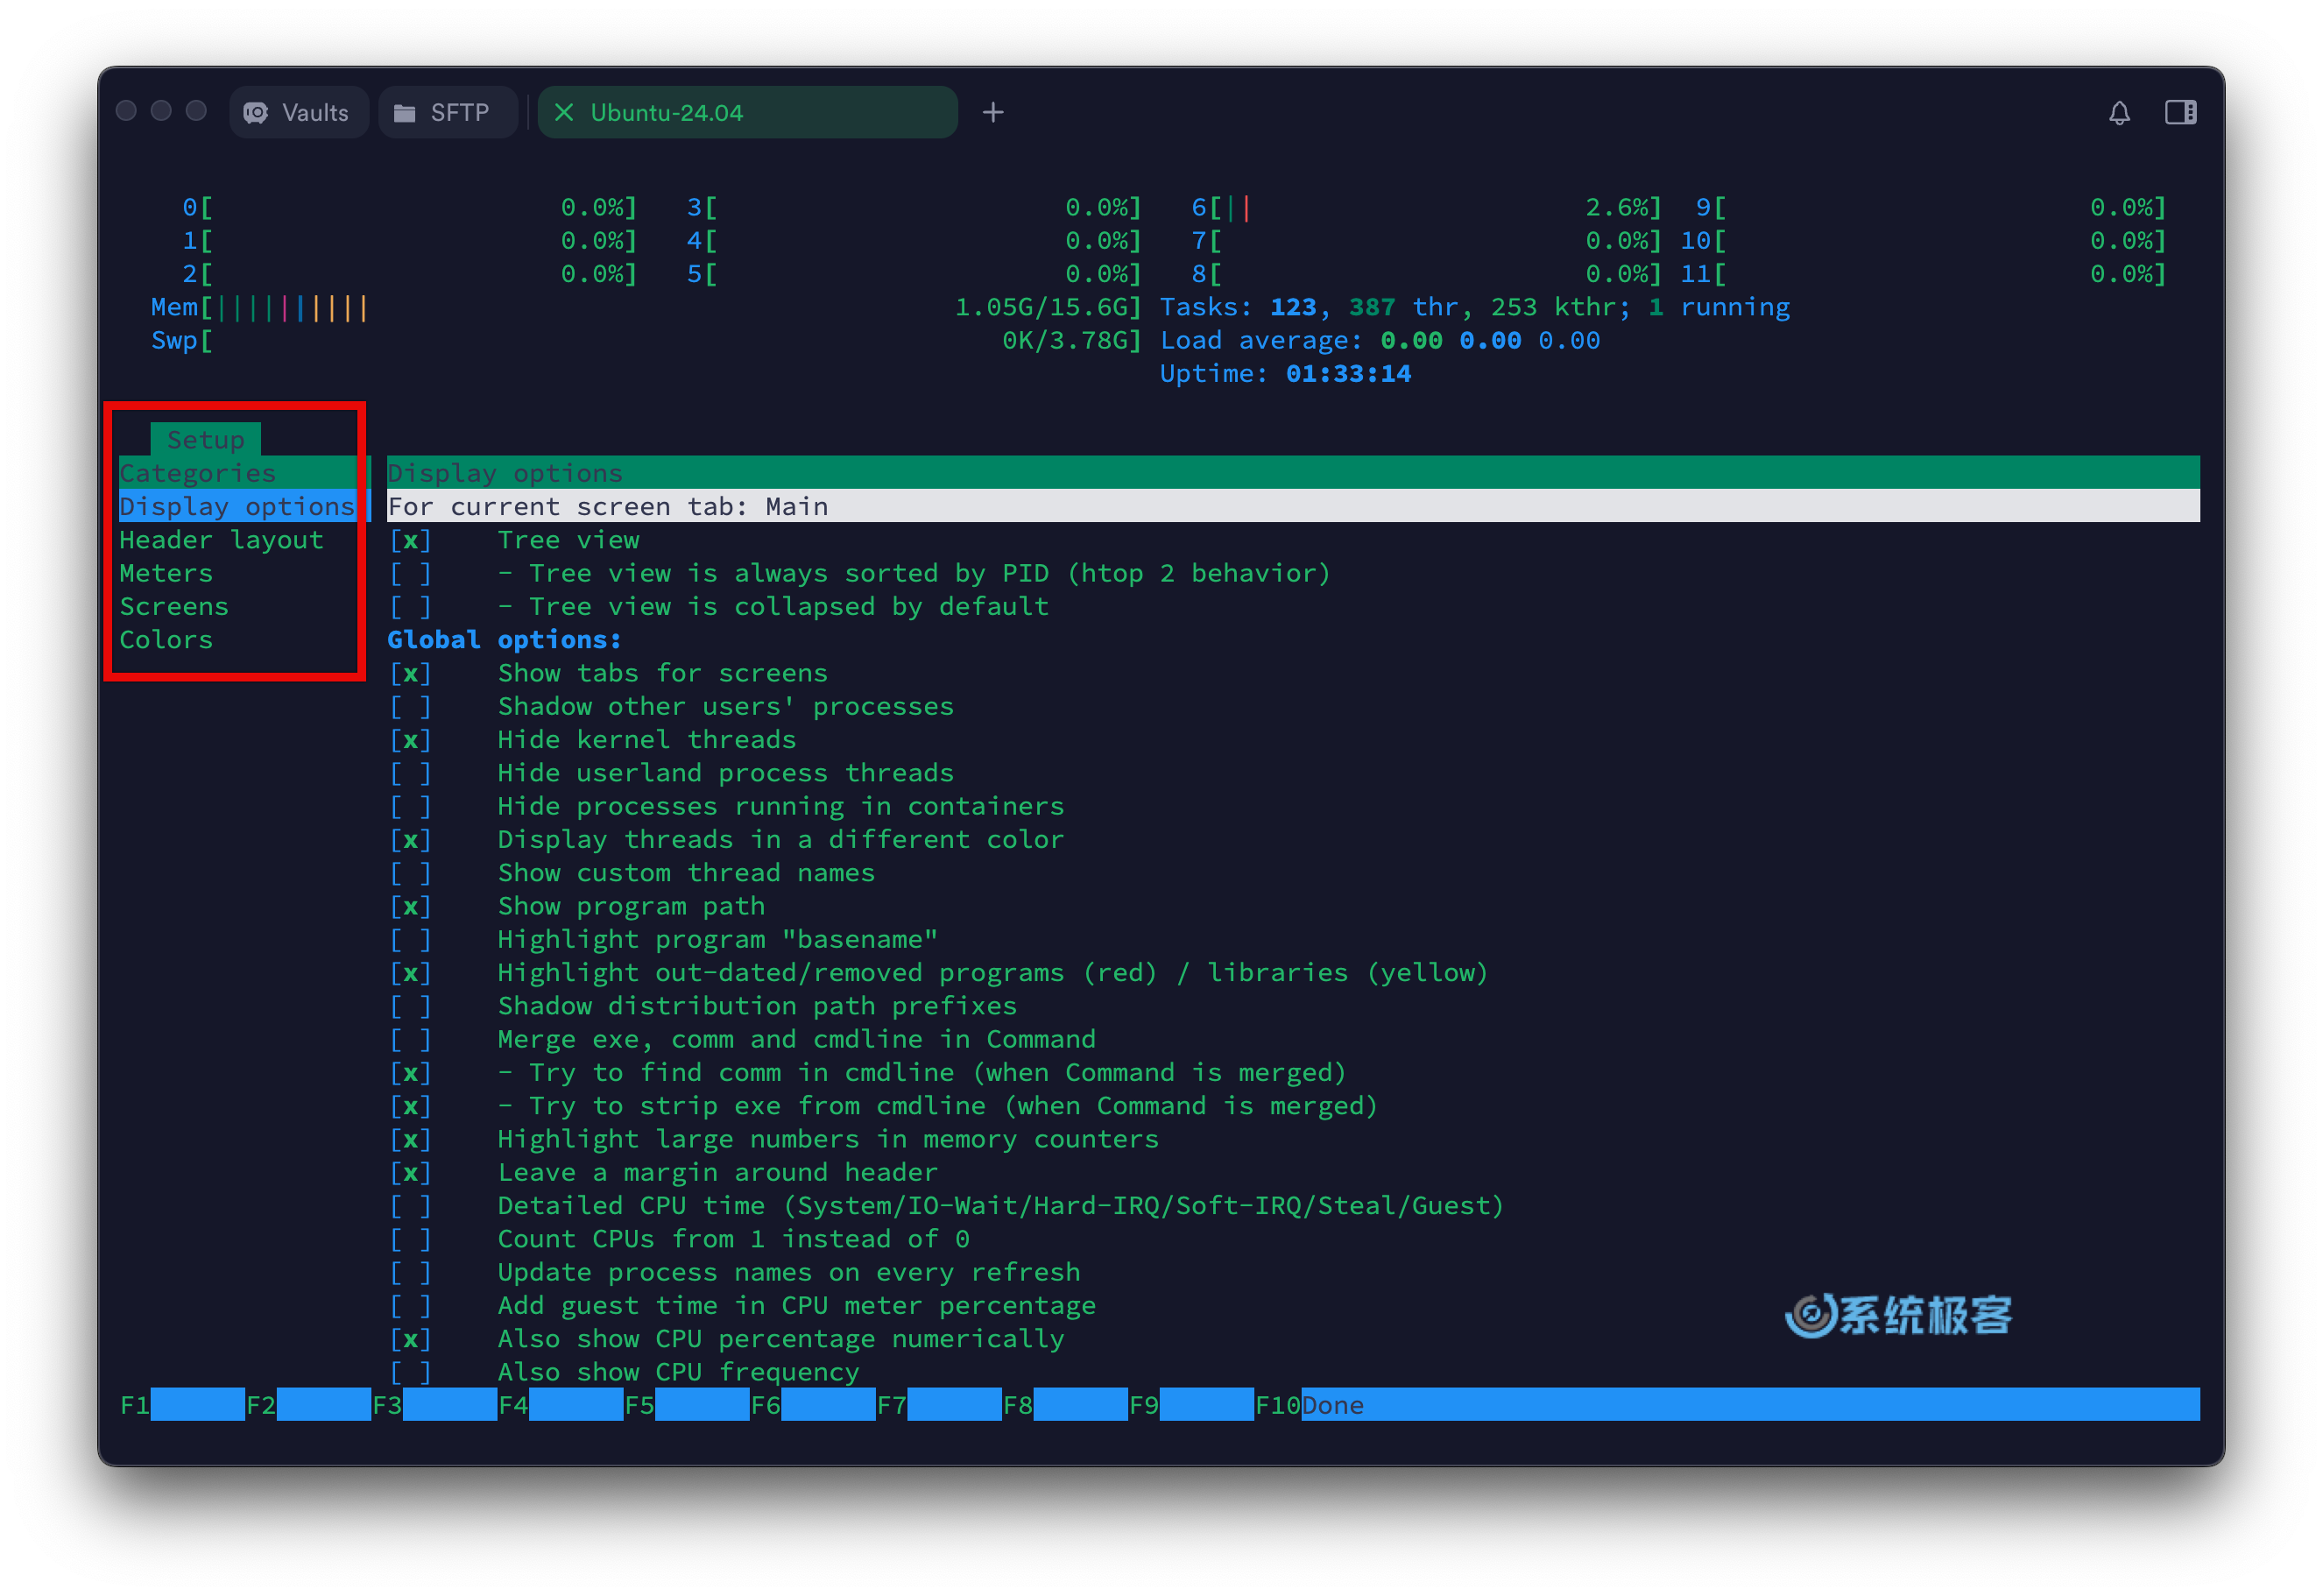Select Header layout category
Image resolution: width=2323 pixels, height=1596 pixels.
[222, 539]
